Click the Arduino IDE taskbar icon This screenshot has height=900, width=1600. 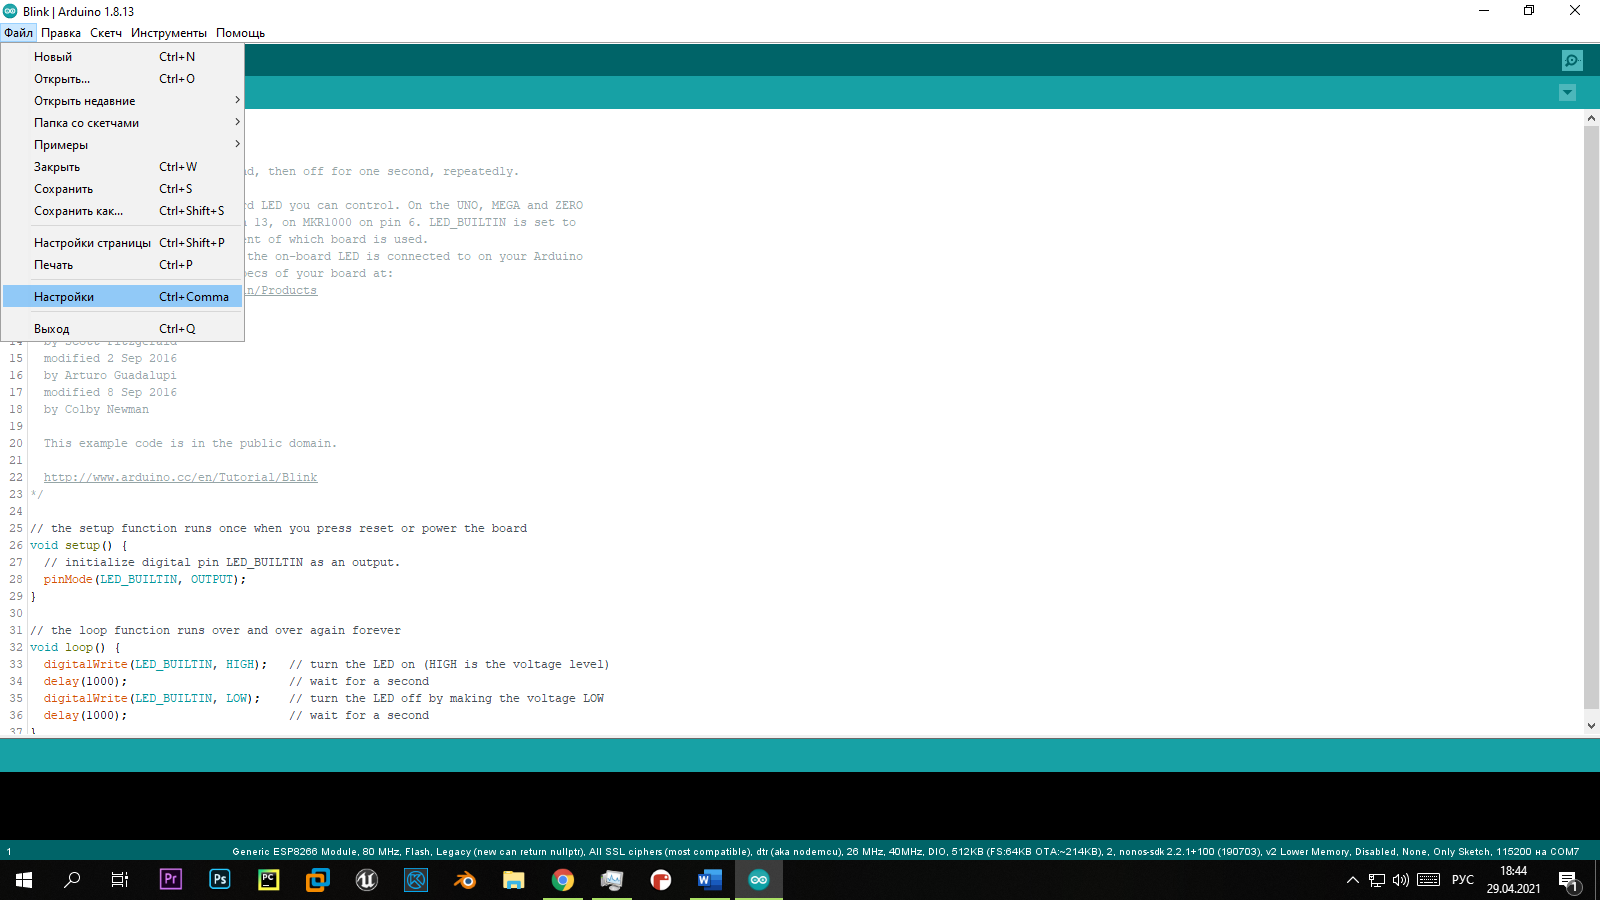pos(759,880)
